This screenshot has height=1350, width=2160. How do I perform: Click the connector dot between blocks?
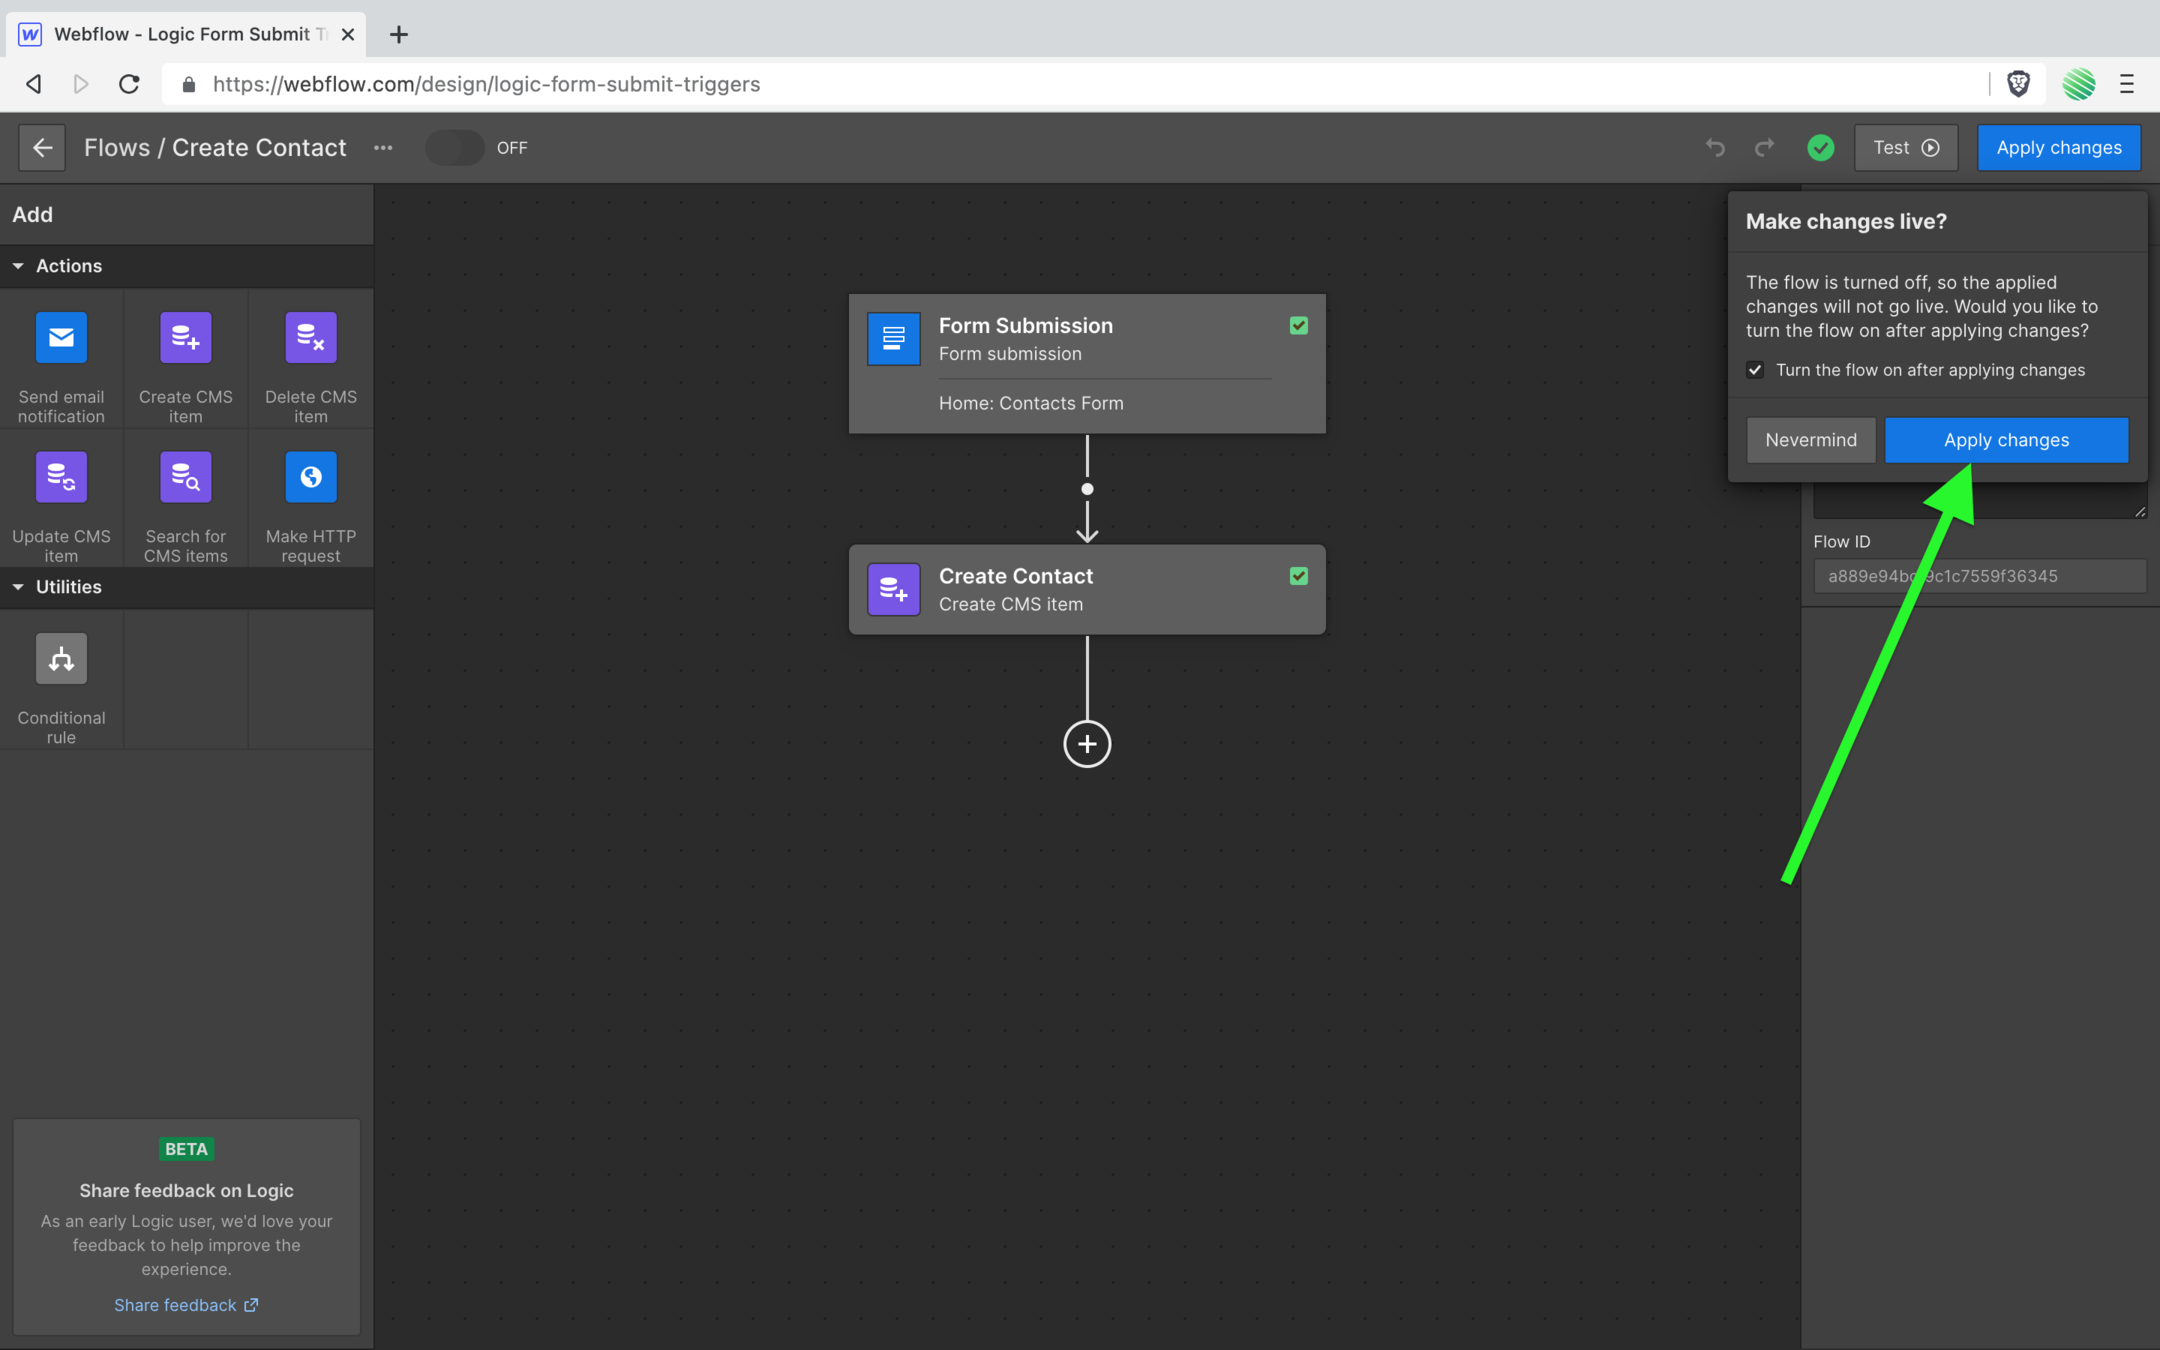1087,489
